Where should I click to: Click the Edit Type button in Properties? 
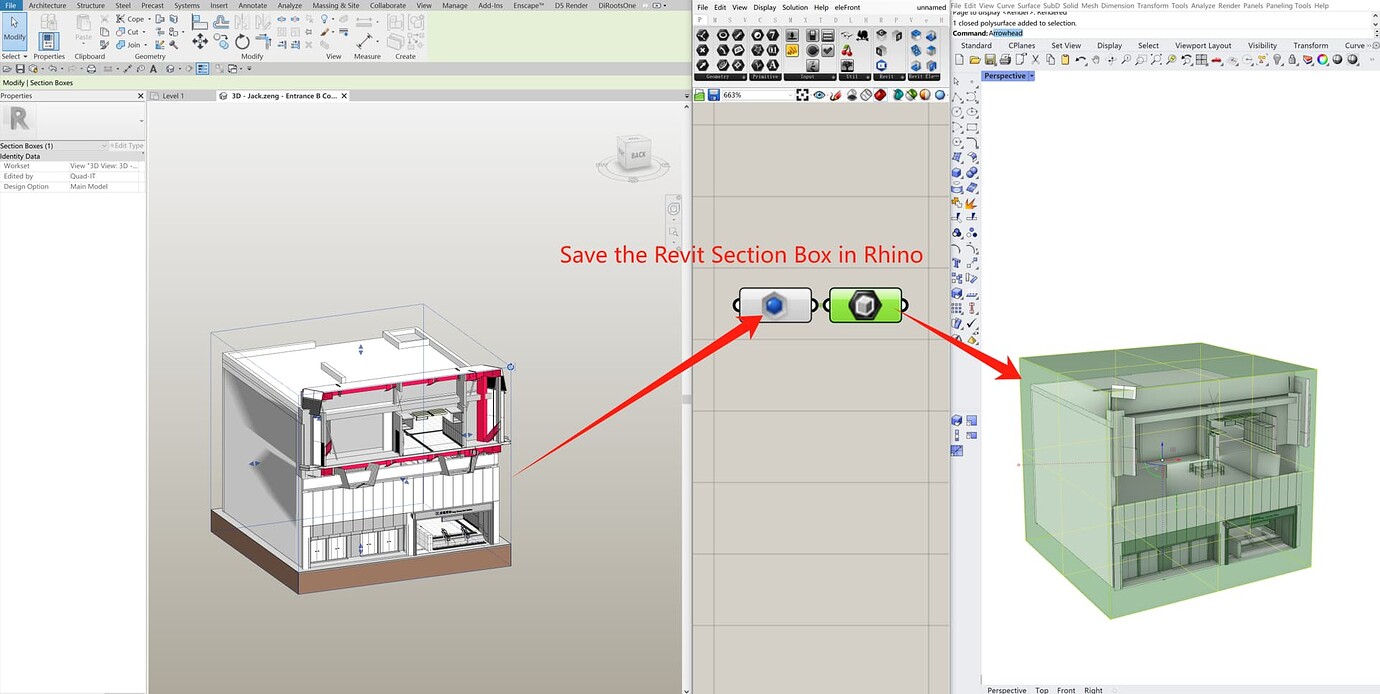point(128,145)
